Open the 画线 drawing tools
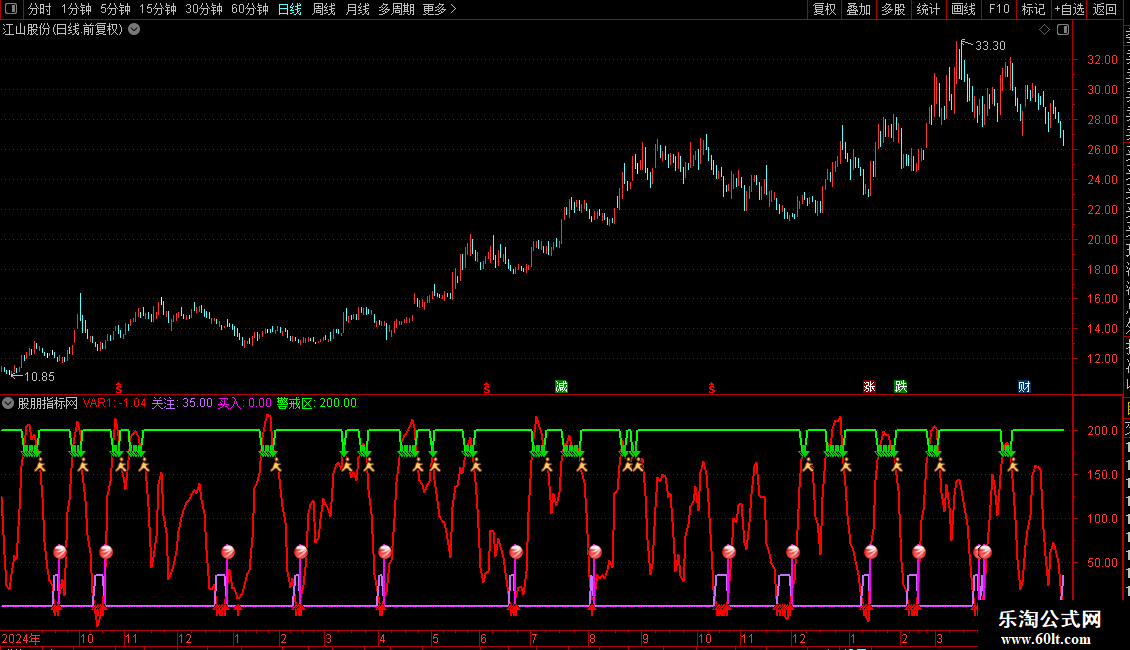The width and height of the screenshot is (1130, 650). tap(964, 9)
